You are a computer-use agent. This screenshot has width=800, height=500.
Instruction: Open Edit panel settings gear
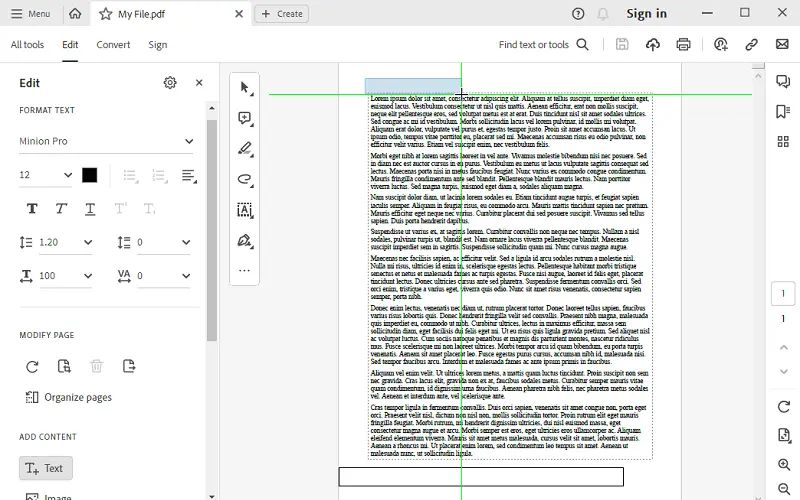coord(170,83)
